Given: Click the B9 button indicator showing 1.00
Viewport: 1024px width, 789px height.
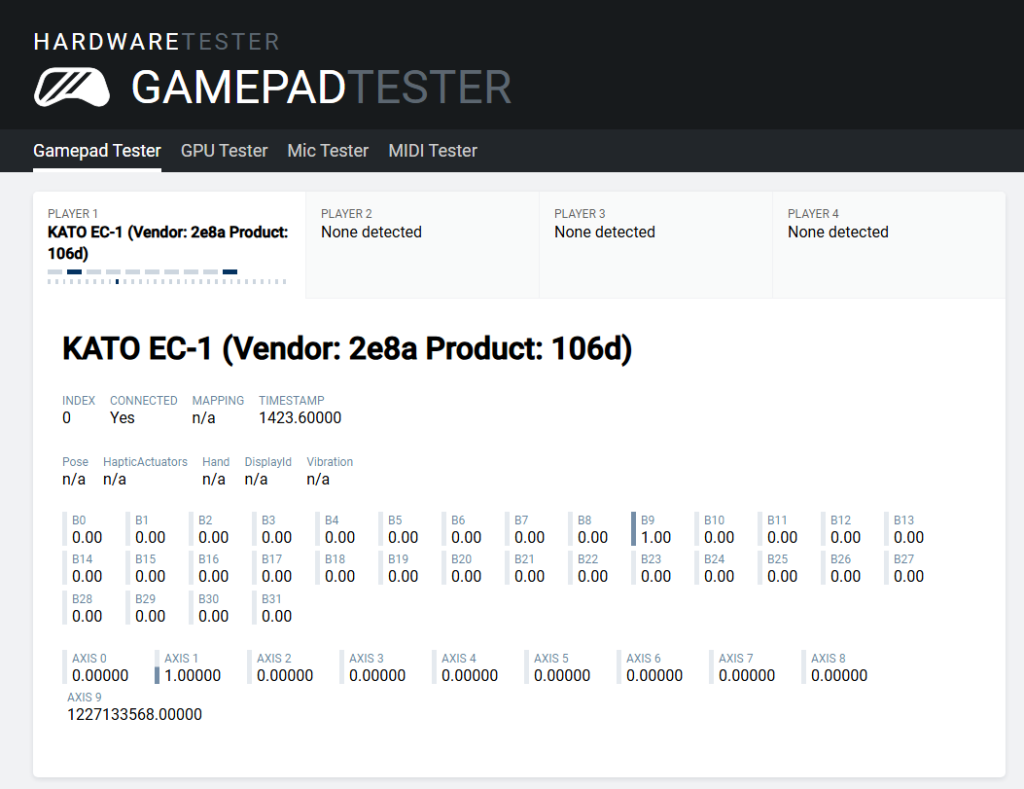Looking at the screenshot, I should click(x=655, y=529).
